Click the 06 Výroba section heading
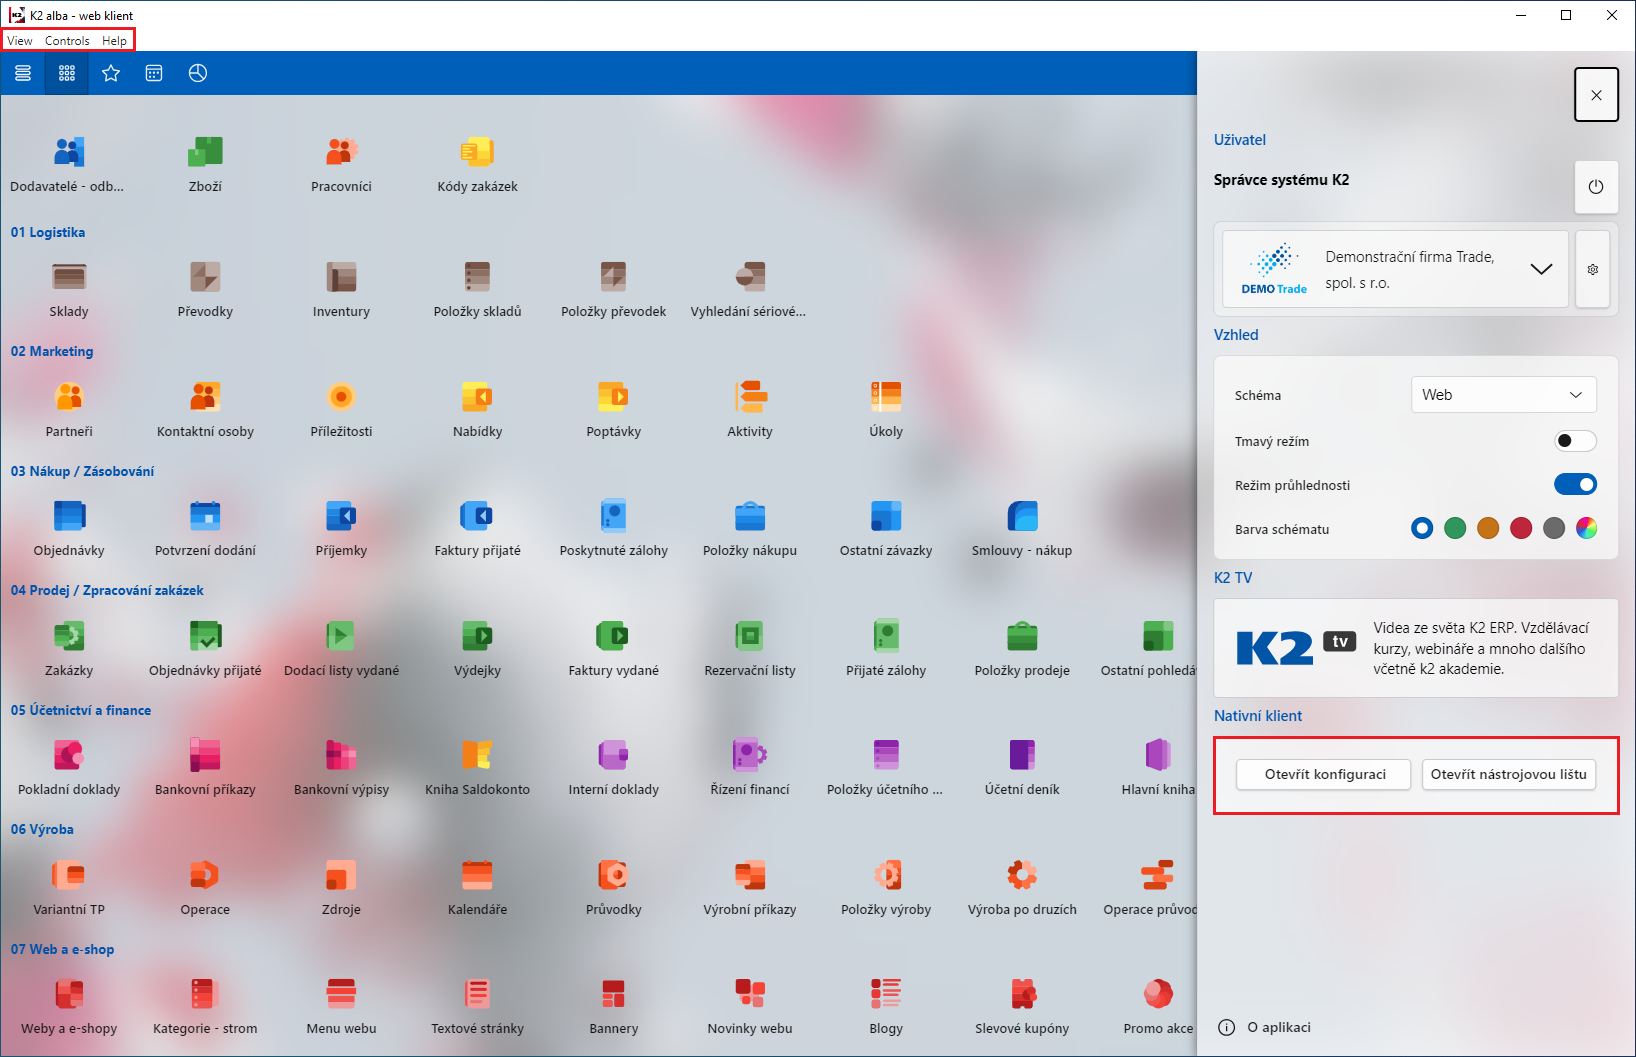This screenshot has width=1636, height=1057. point(42,829)
